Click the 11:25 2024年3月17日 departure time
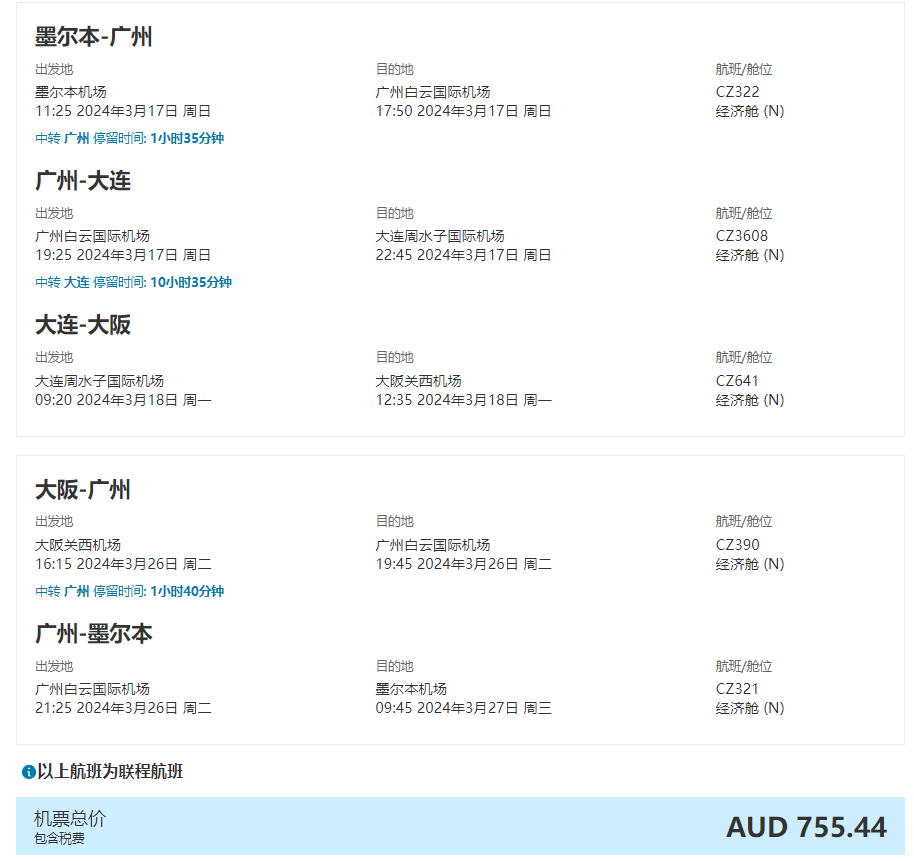Image resolution: width=914 pixels, height=861 pixels. [x=122, y=111]
